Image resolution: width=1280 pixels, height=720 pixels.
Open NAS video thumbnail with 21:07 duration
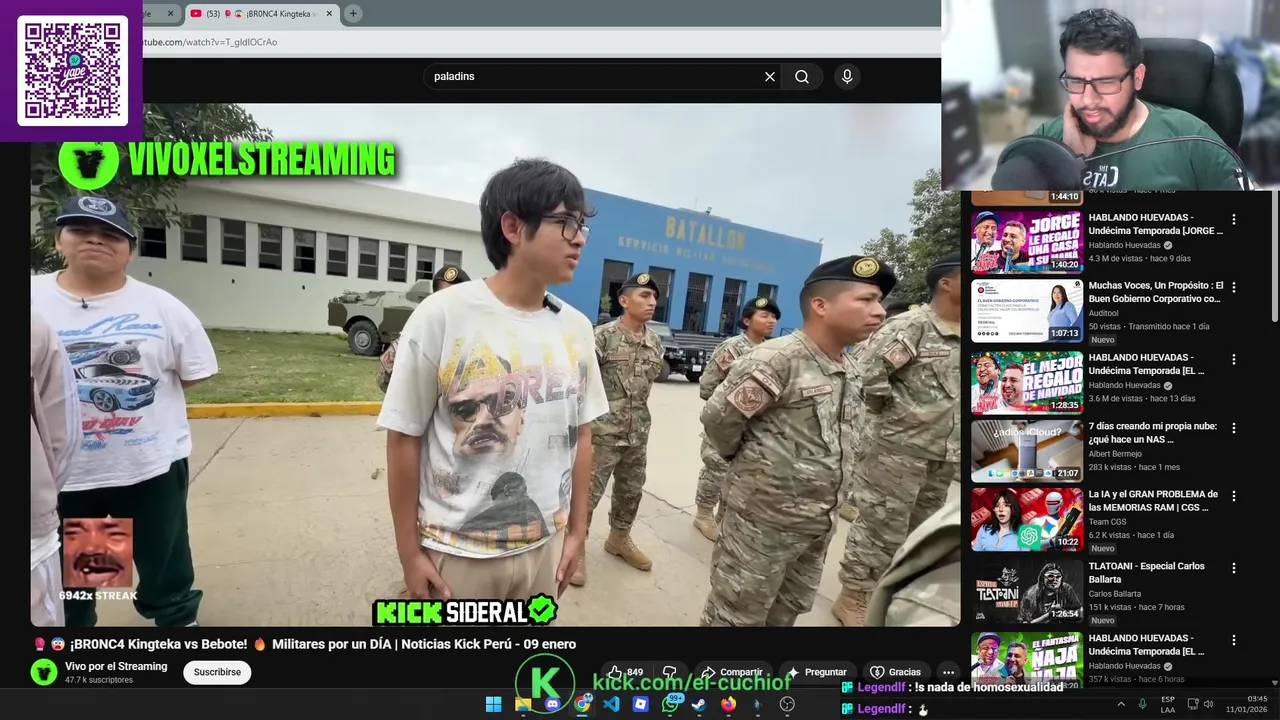coord(1027,451)
